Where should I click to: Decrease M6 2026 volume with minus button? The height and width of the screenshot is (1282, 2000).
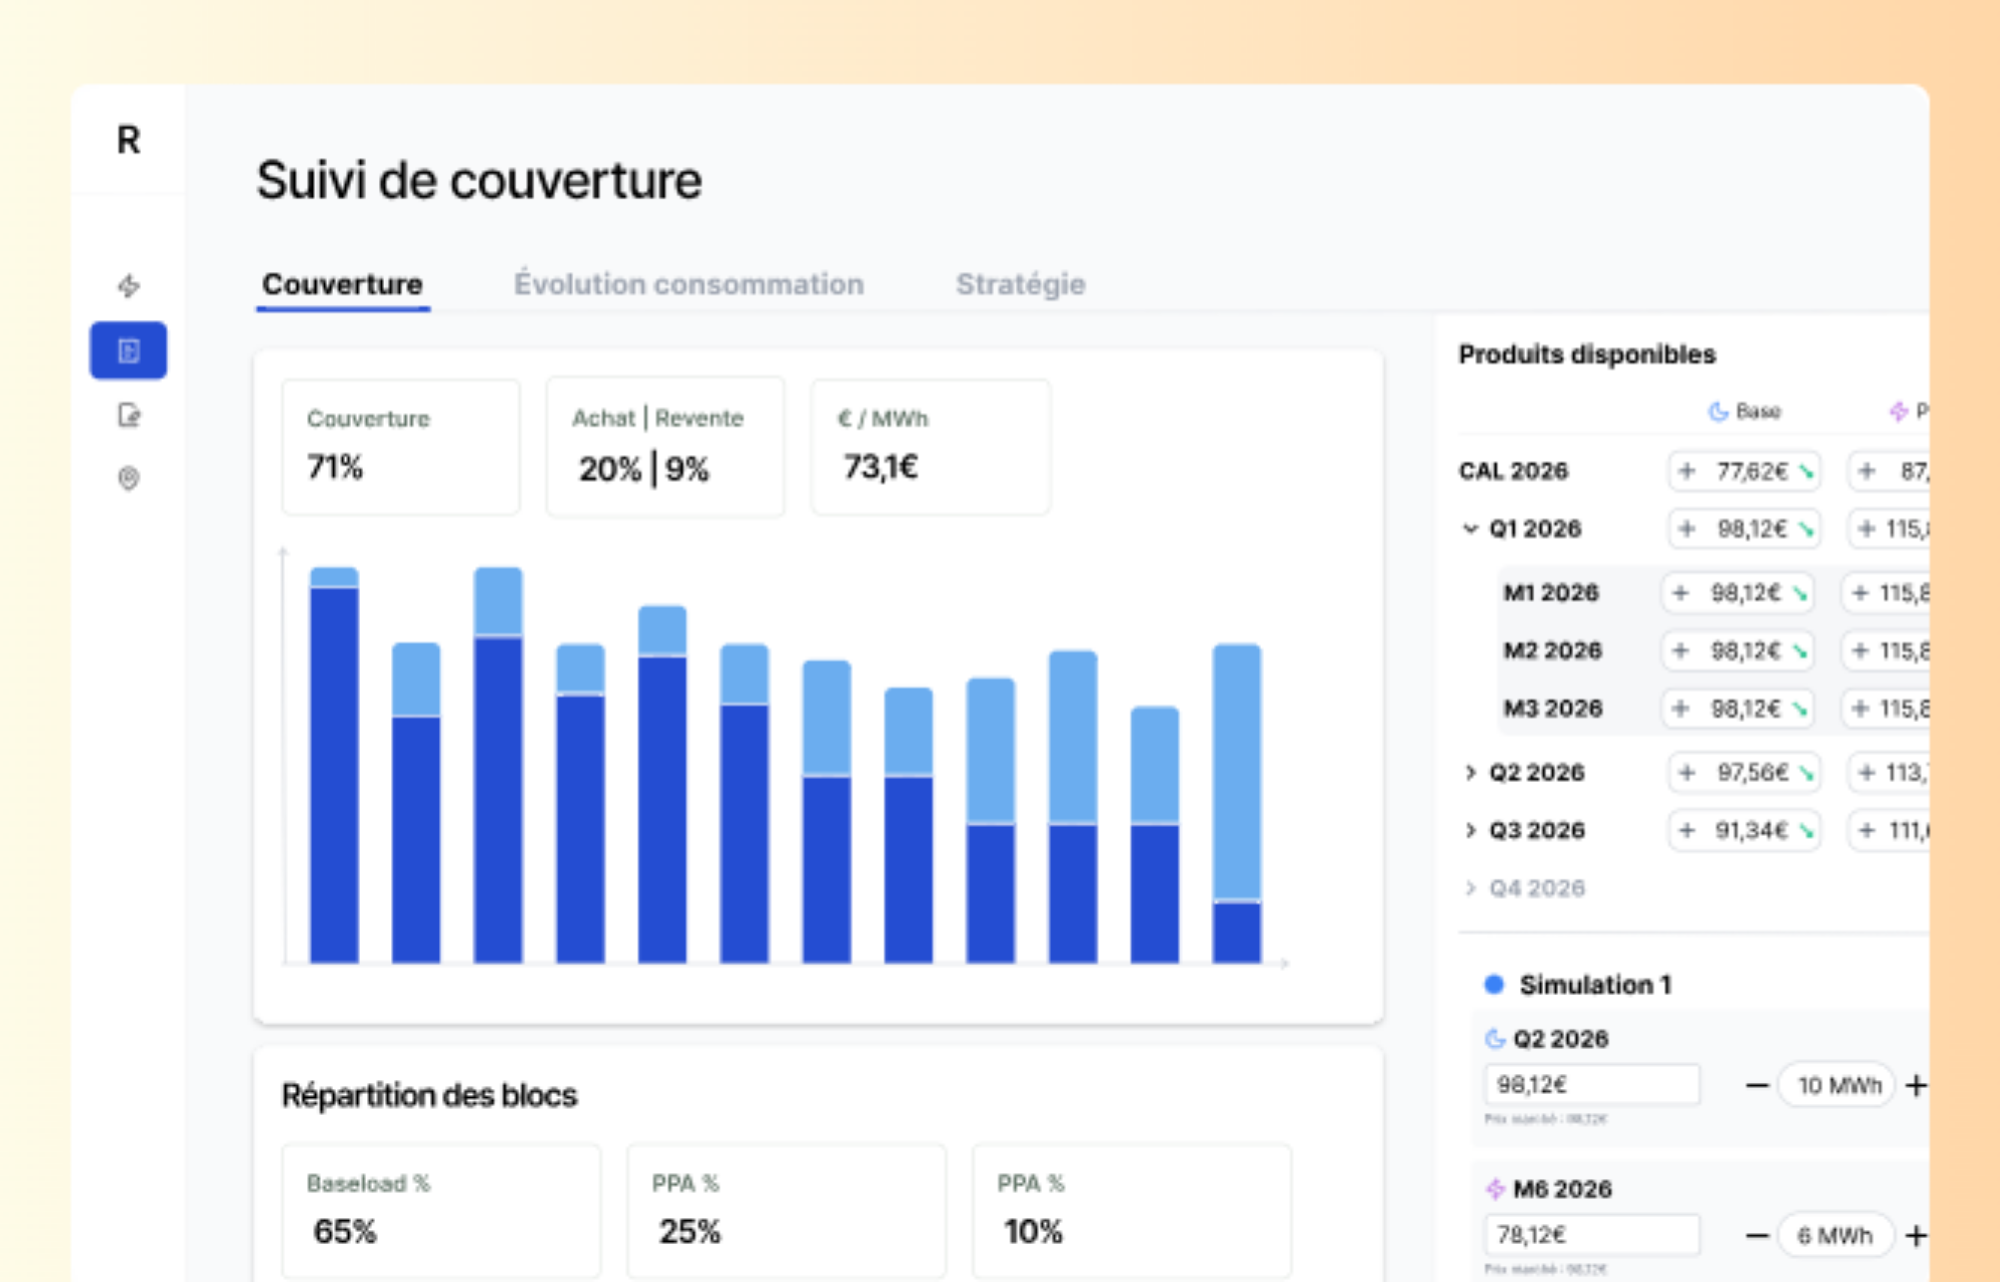click(x=1757, y=1236)
